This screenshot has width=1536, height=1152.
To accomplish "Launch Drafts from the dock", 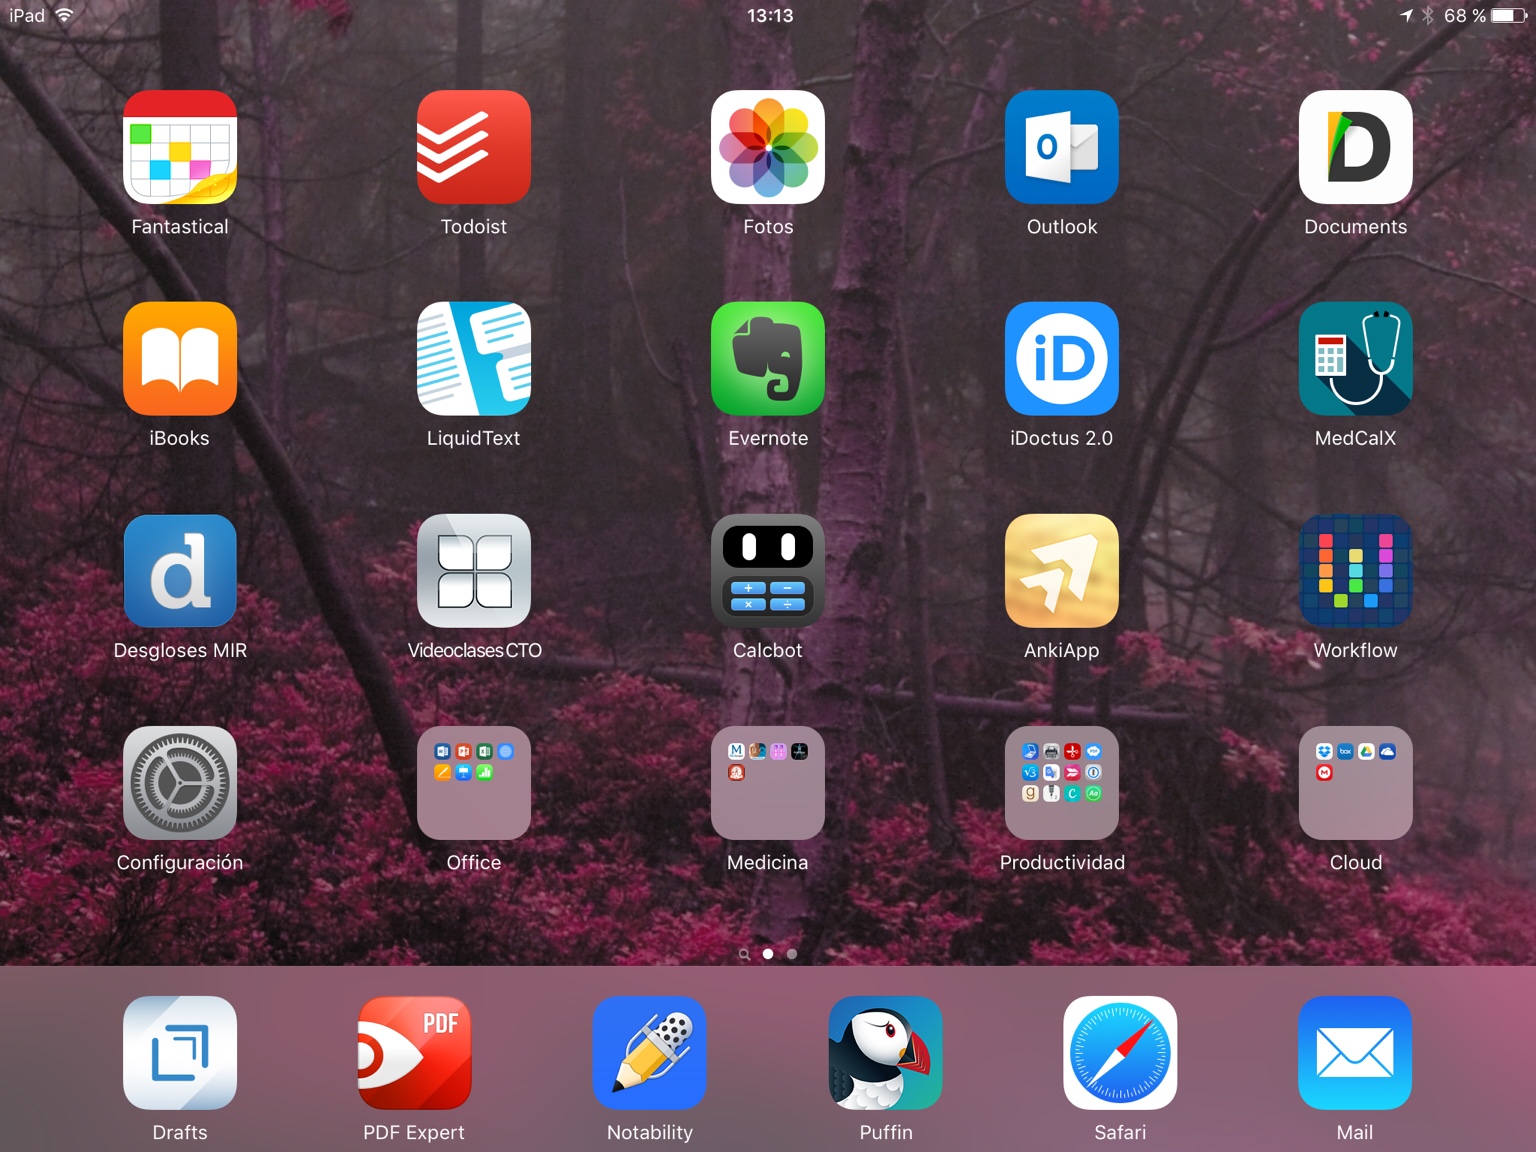I will click(x=180, y=1053).
